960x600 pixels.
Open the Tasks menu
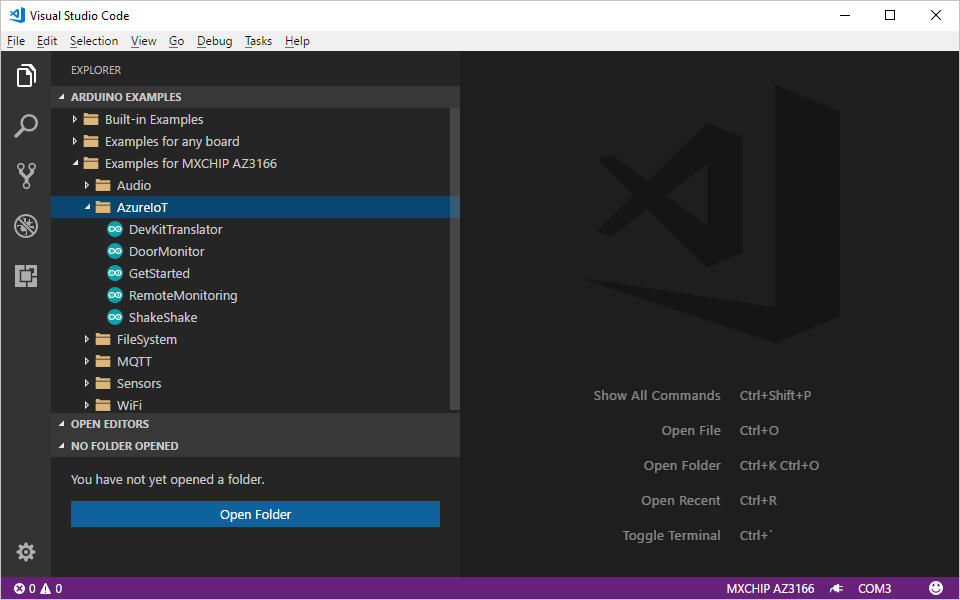pos(258,41)
